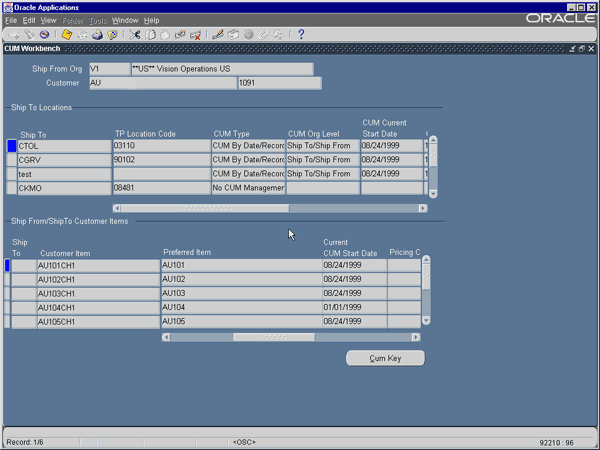
Task: Open the Tools menu
Action: (98, 20)
